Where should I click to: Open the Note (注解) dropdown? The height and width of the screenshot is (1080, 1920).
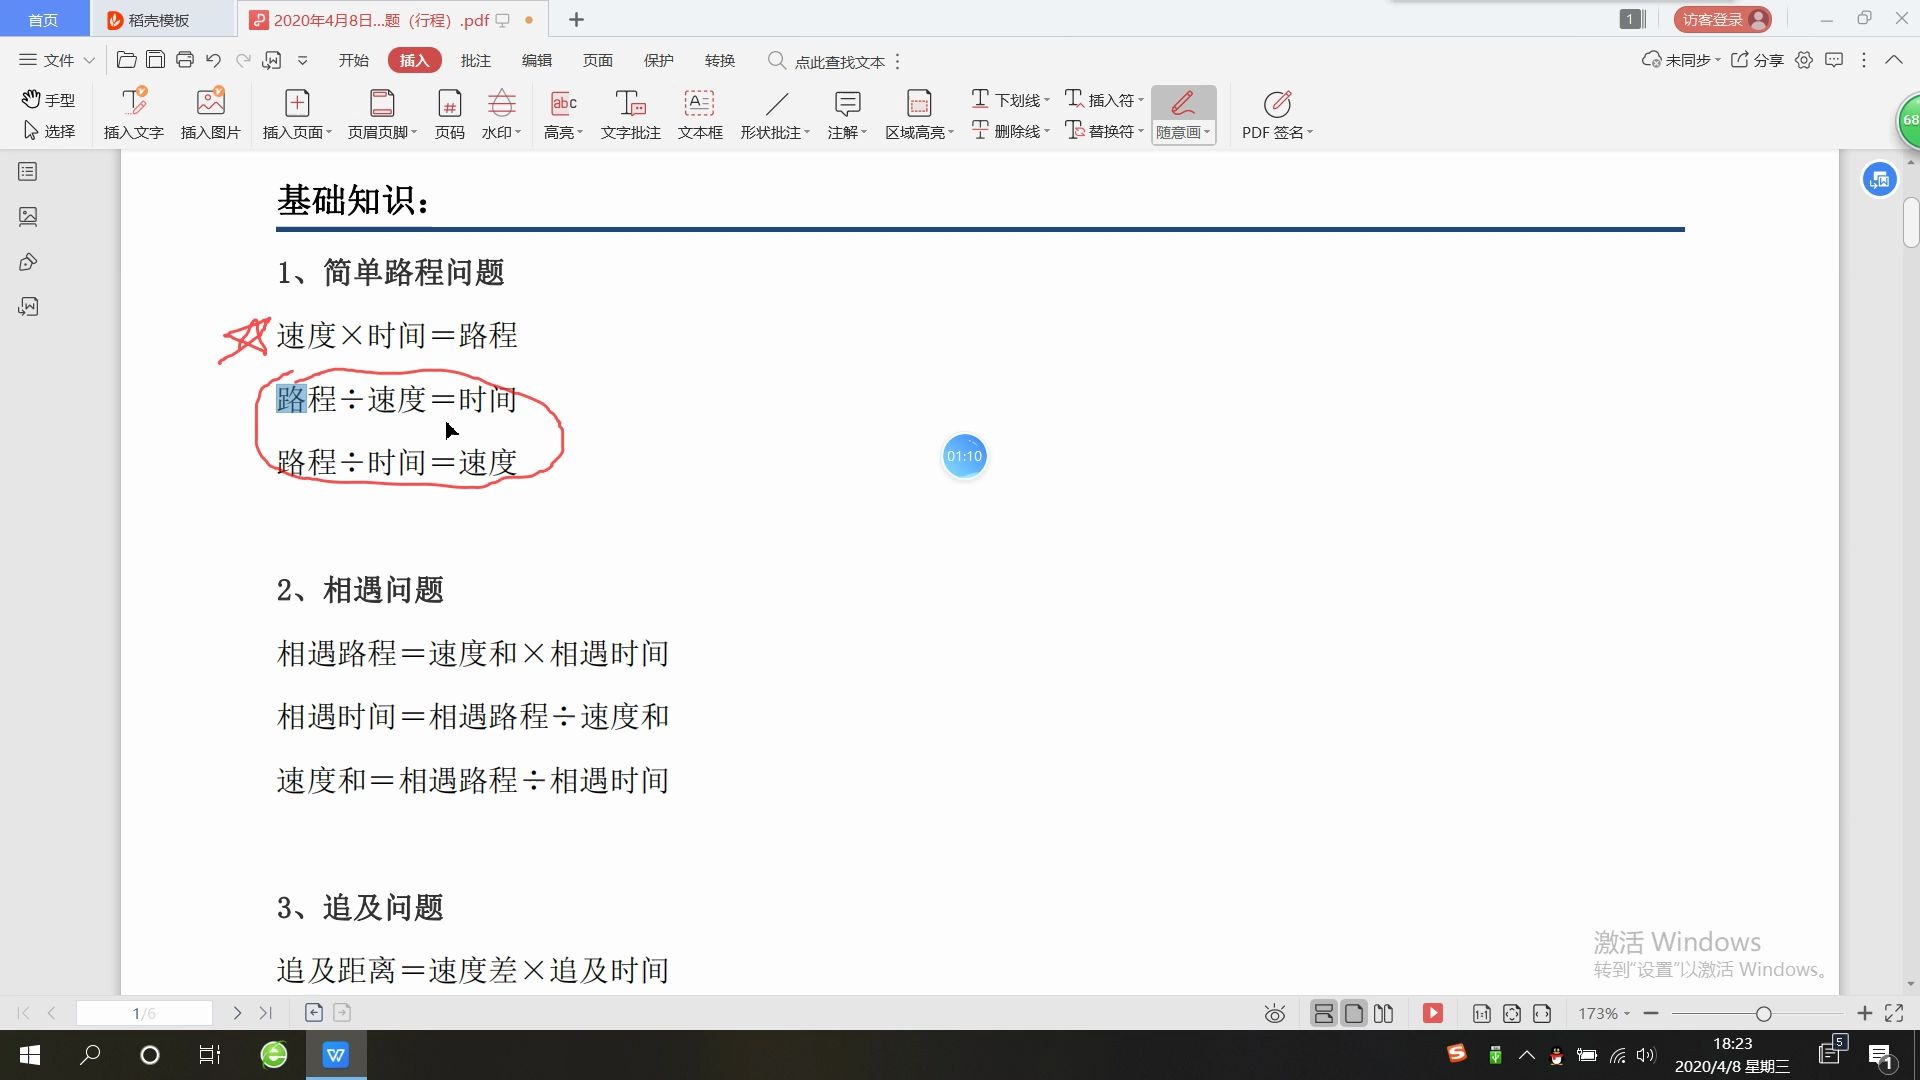(847, 113)
